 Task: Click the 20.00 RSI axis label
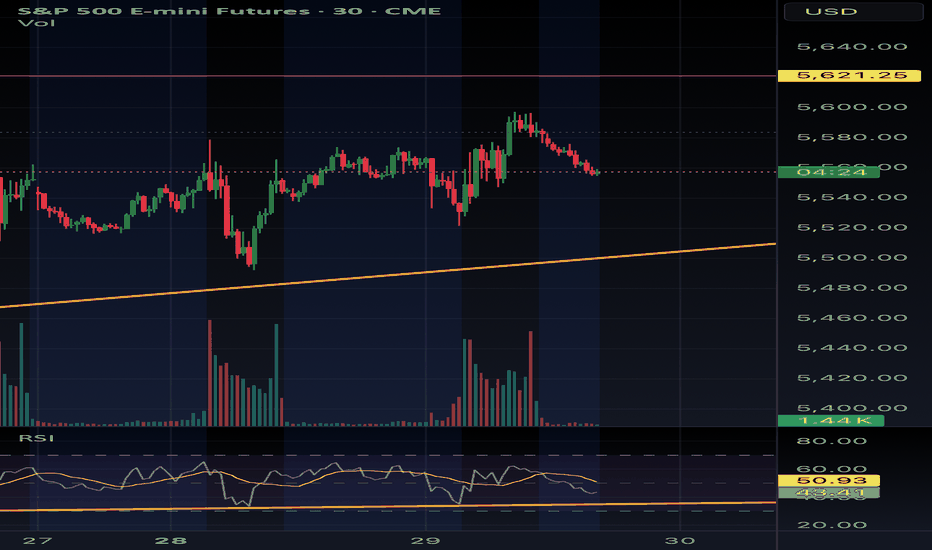(x=832, y=525)
